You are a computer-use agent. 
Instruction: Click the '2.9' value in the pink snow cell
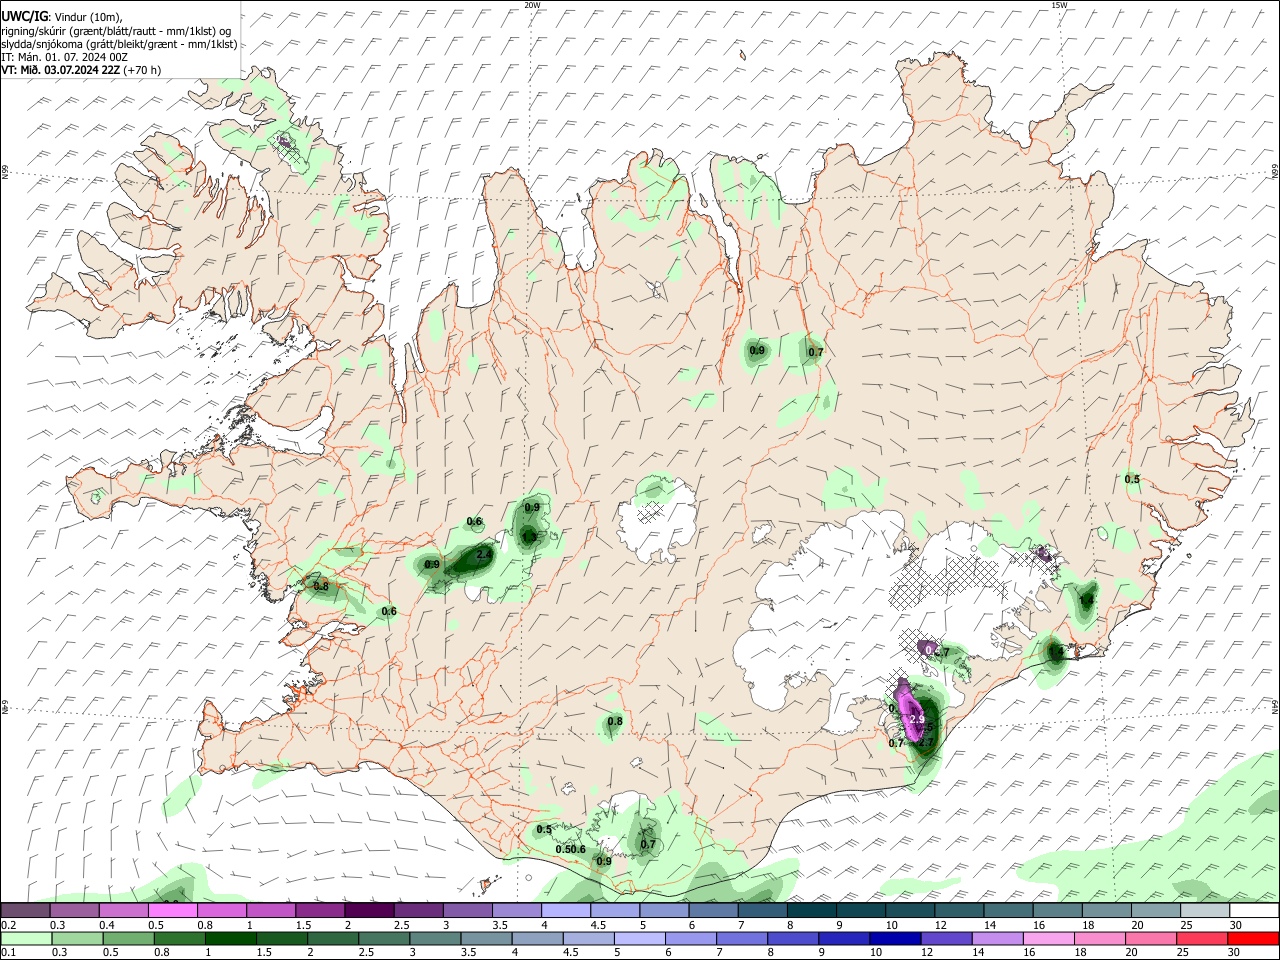click(x=916, y=720)
